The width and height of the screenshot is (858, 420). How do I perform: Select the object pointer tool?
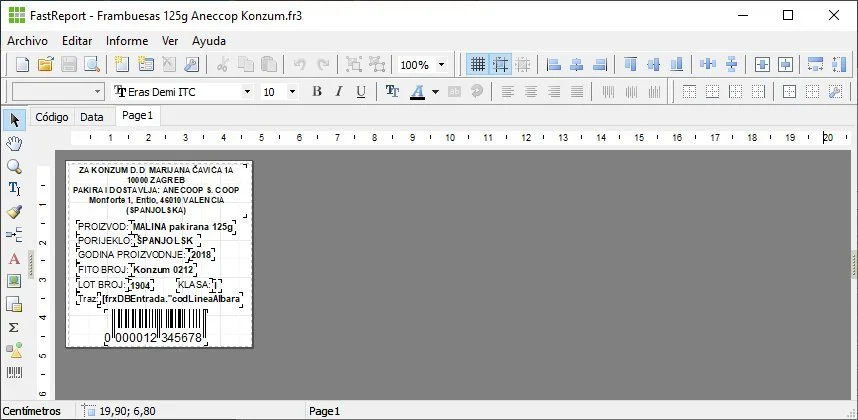pyautogui.click(x=14, y=119)
